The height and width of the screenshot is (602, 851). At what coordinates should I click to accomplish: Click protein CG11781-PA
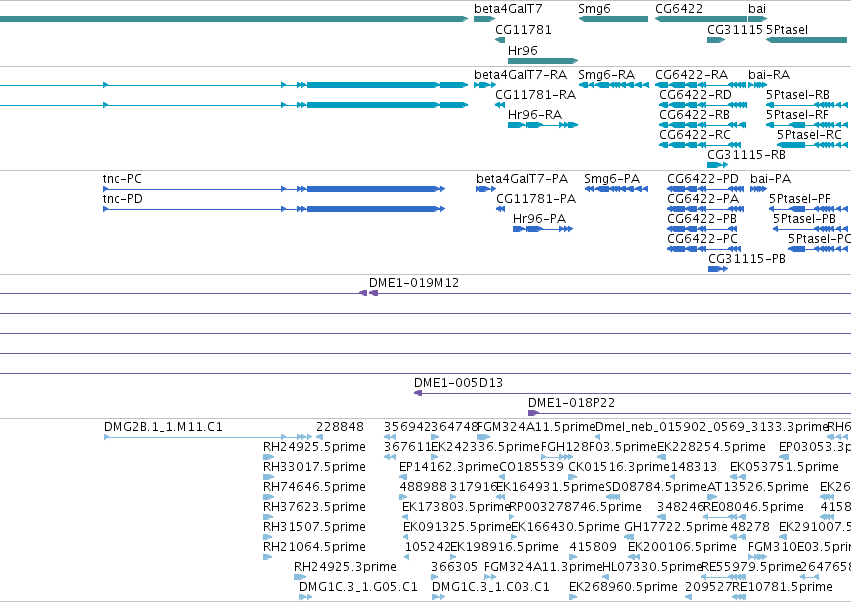coord(501,209)
